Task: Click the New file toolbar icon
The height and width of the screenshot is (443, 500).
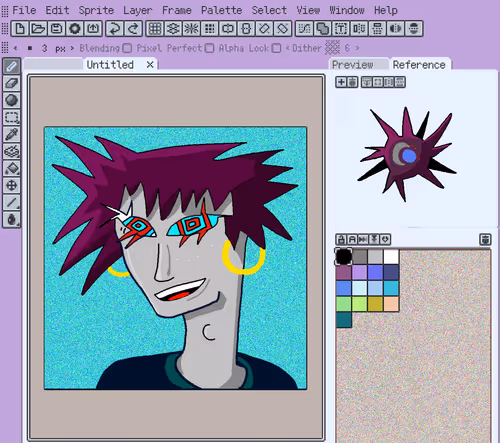Action: (20, 29)
